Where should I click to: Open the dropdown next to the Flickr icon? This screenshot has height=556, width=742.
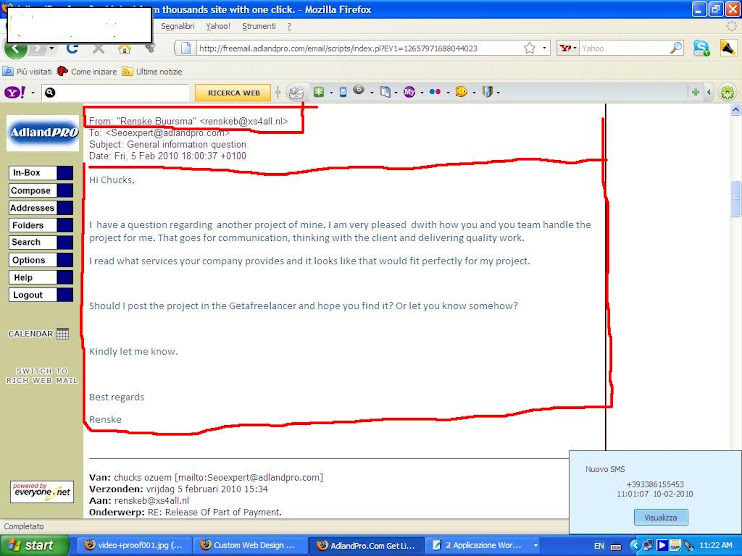447,93
